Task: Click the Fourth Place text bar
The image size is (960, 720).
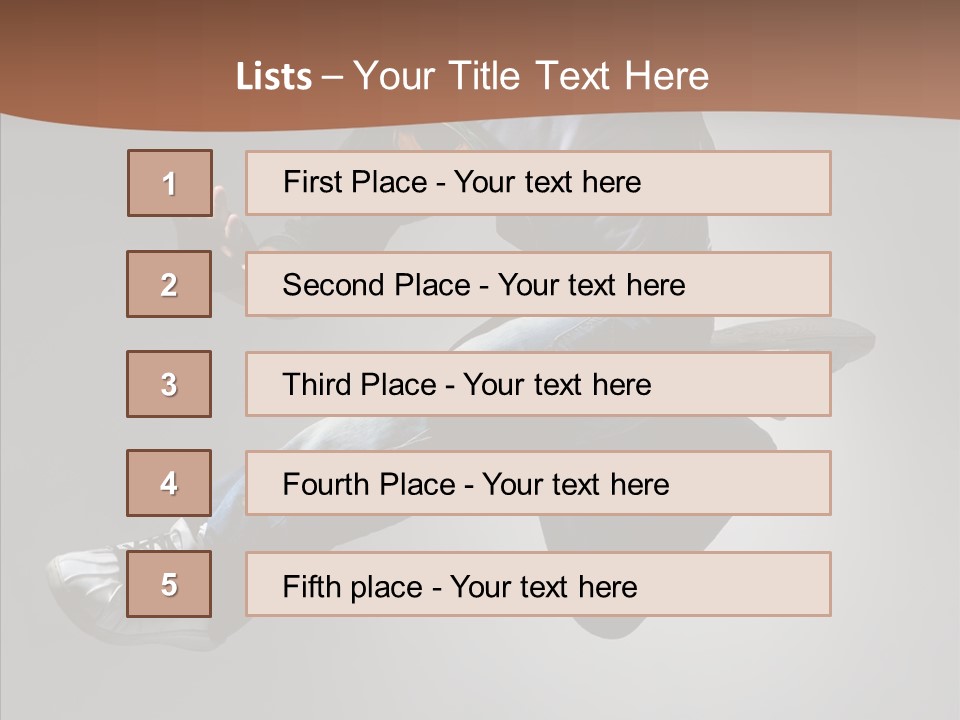Action: coord(538,483)
